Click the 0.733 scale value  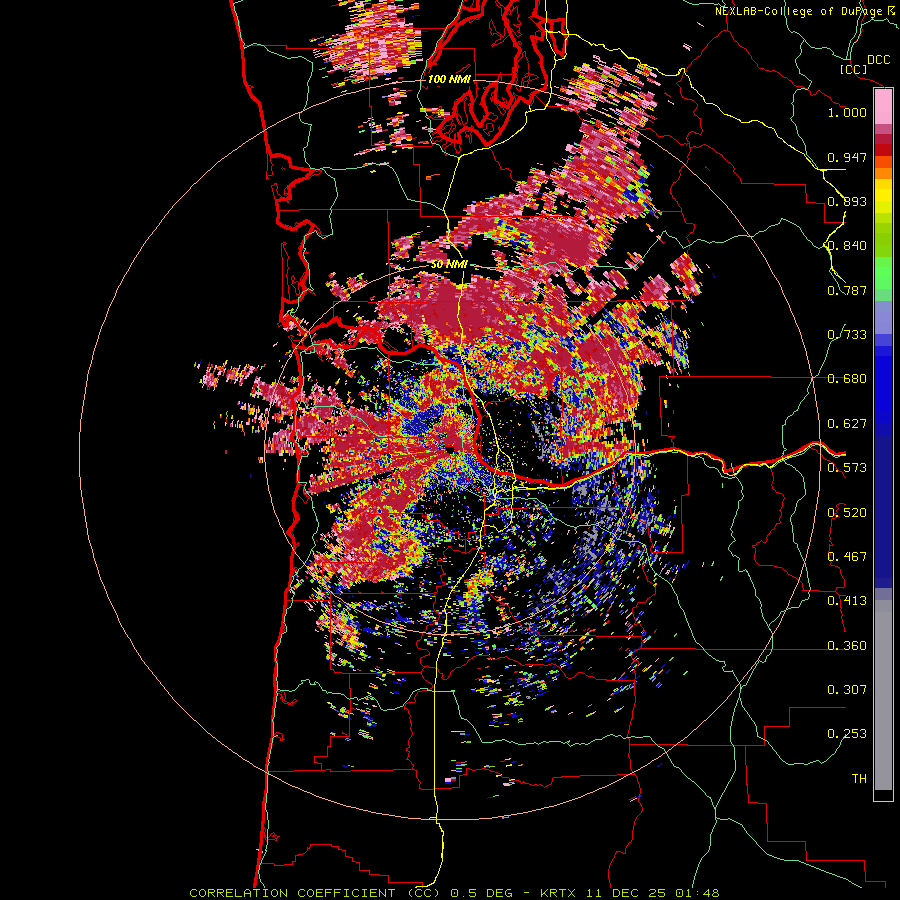pyautogui.click(x=847, y=335)
